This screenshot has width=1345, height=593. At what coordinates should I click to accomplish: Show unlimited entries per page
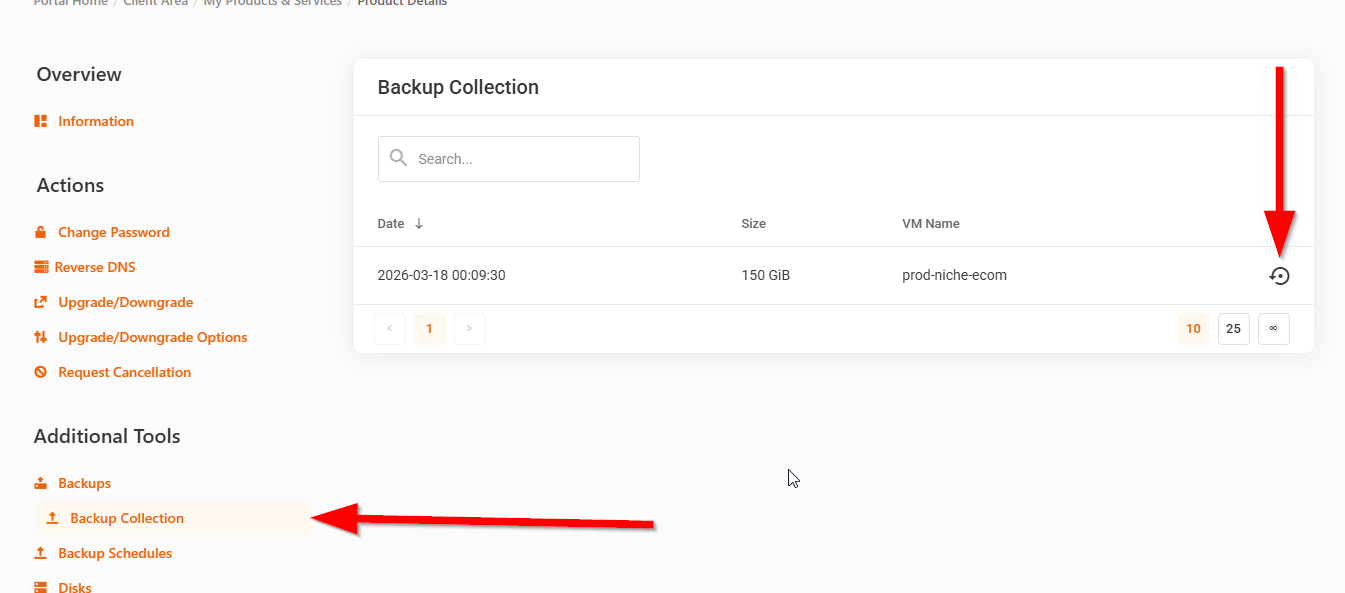coord(1273,329)
